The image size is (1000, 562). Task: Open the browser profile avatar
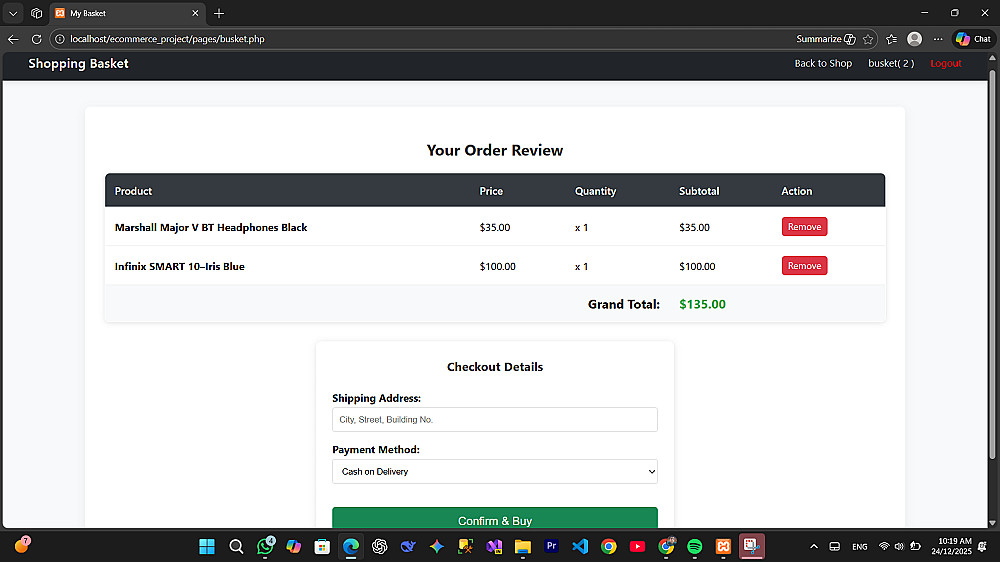click(915, 39)
